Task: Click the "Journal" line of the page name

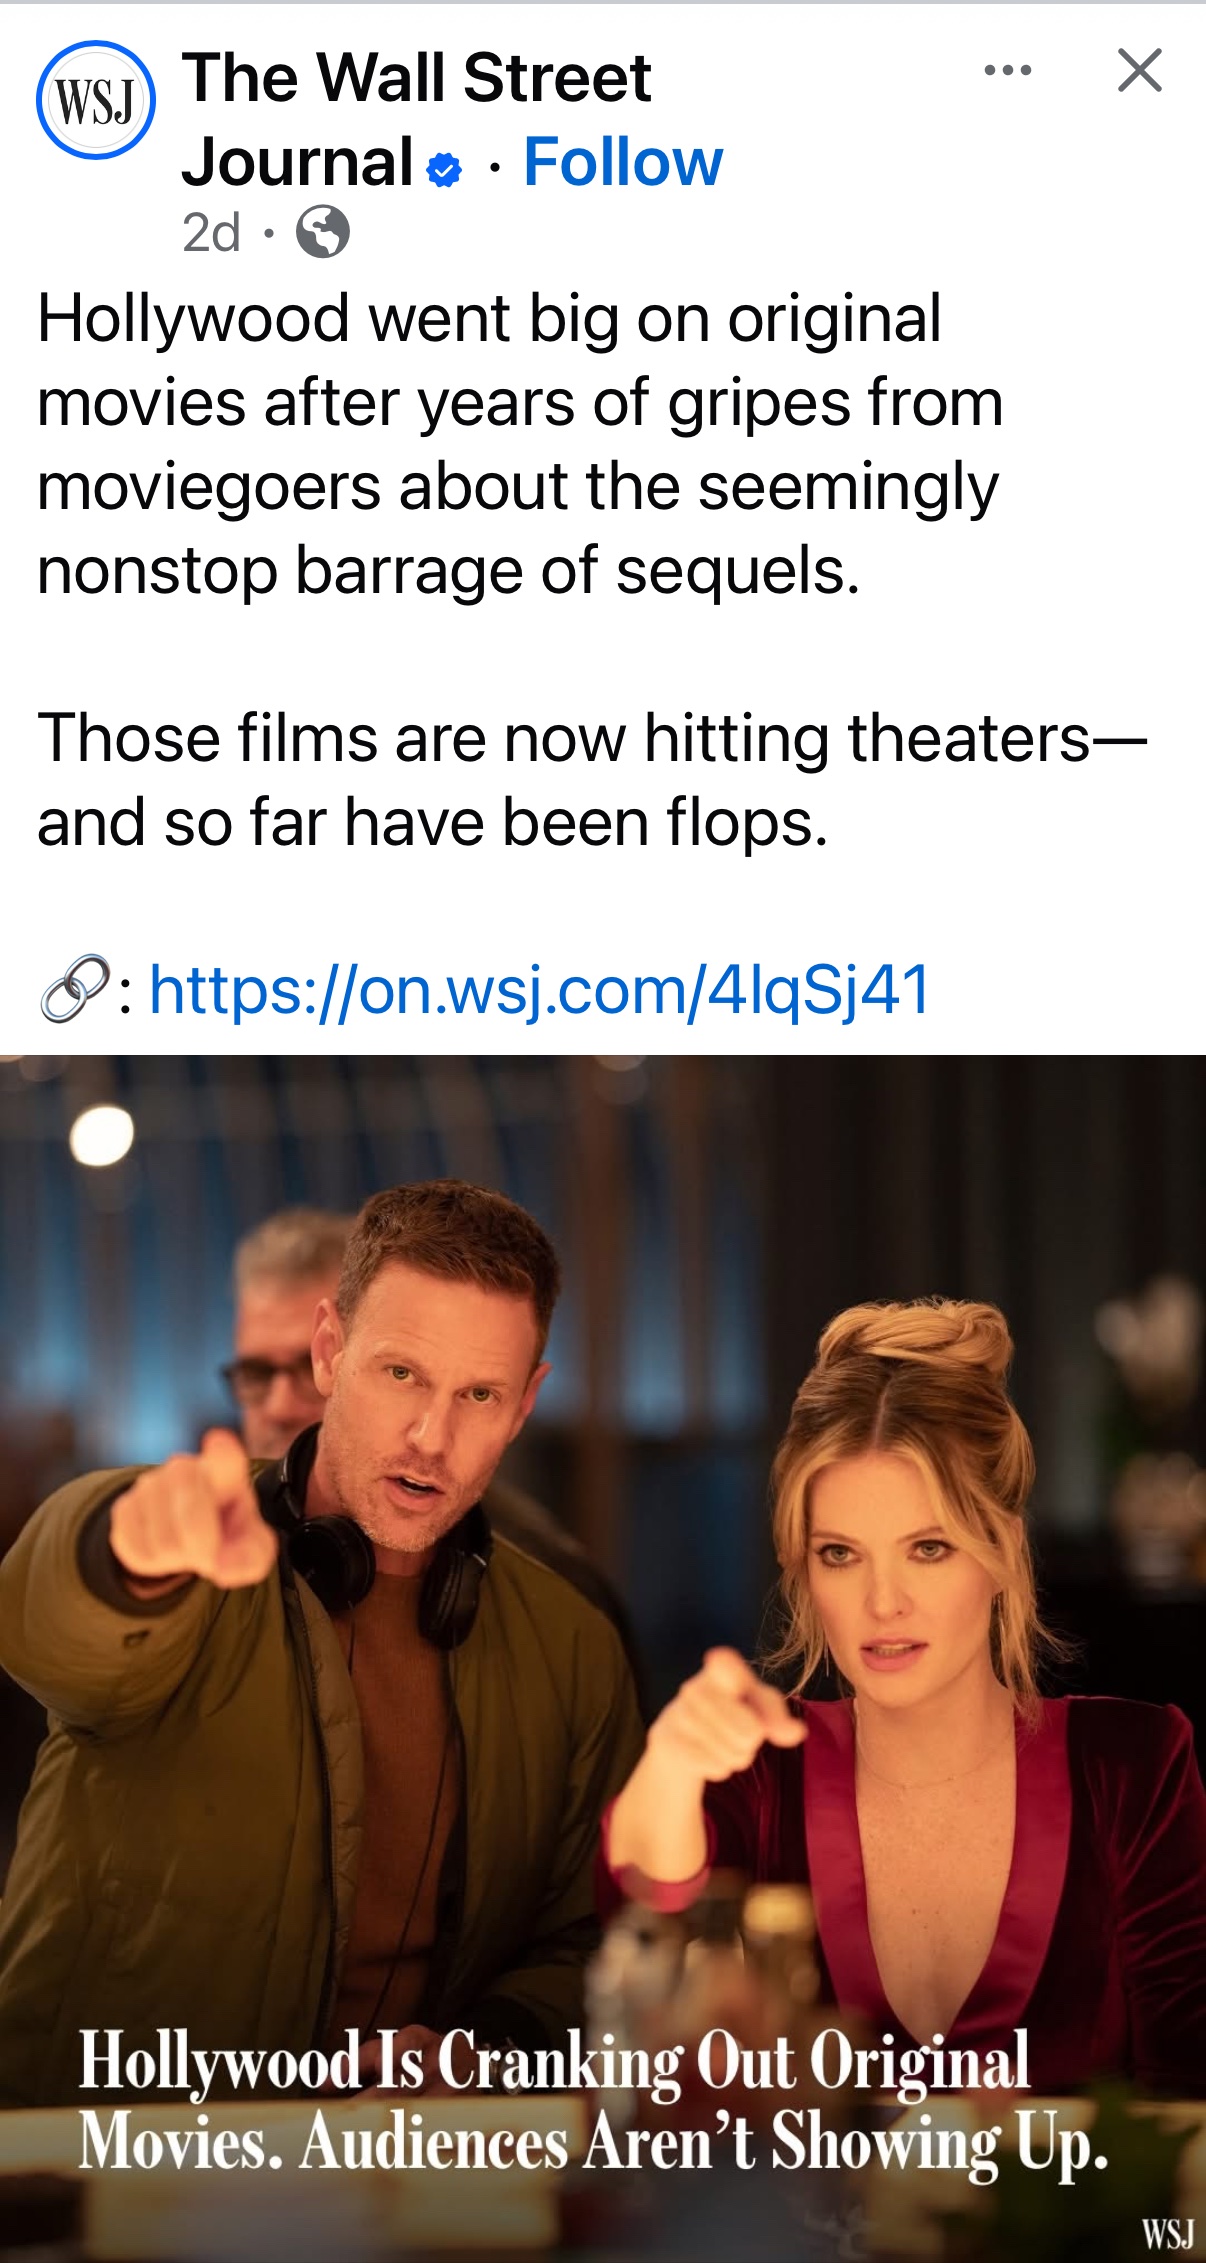Action: (298, 162)
